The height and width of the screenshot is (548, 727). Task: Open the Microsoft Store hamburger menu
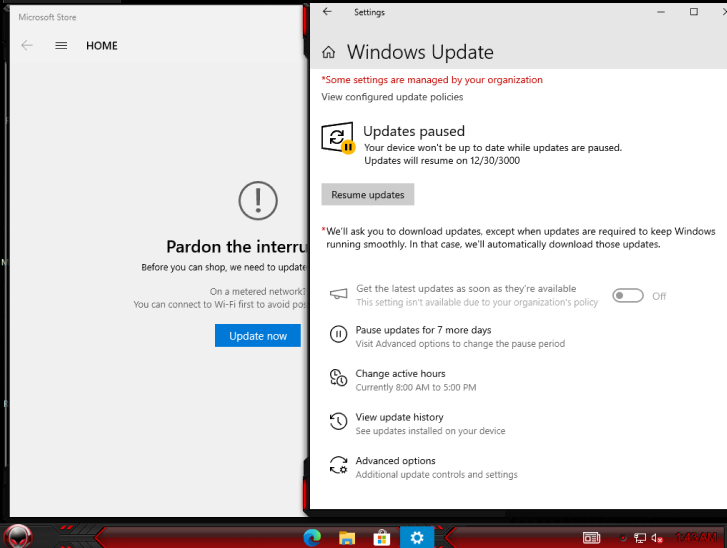point(61,45)
